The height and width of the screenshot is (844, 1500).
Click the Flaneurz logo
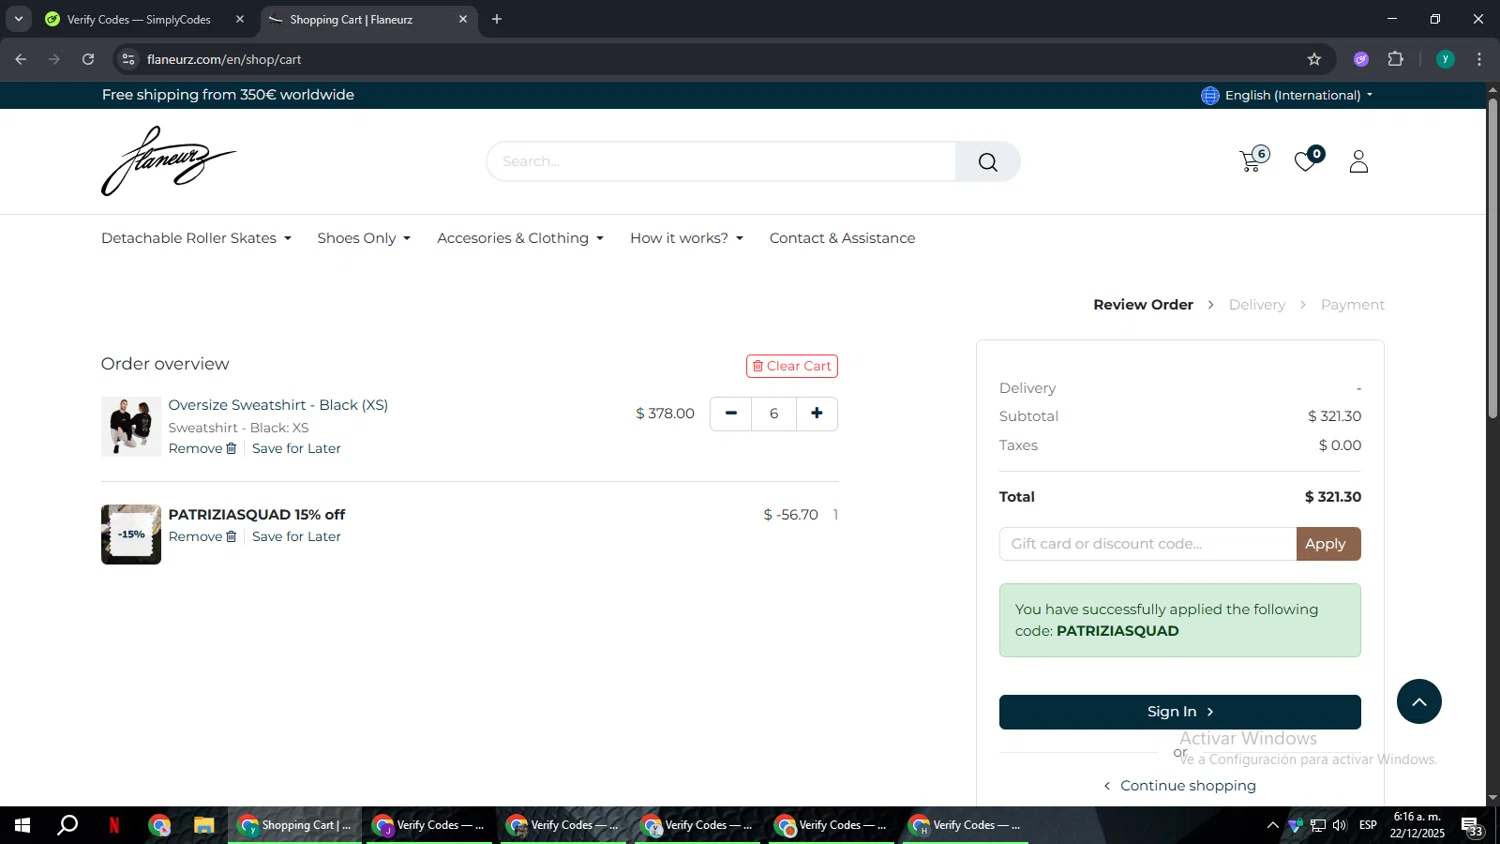coord(168,161)
